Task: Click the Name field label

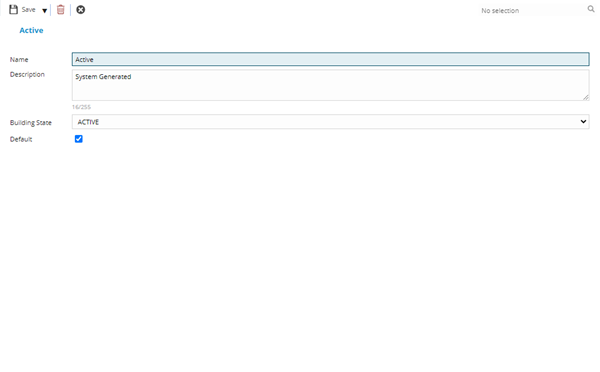Action: coord(19,60)
